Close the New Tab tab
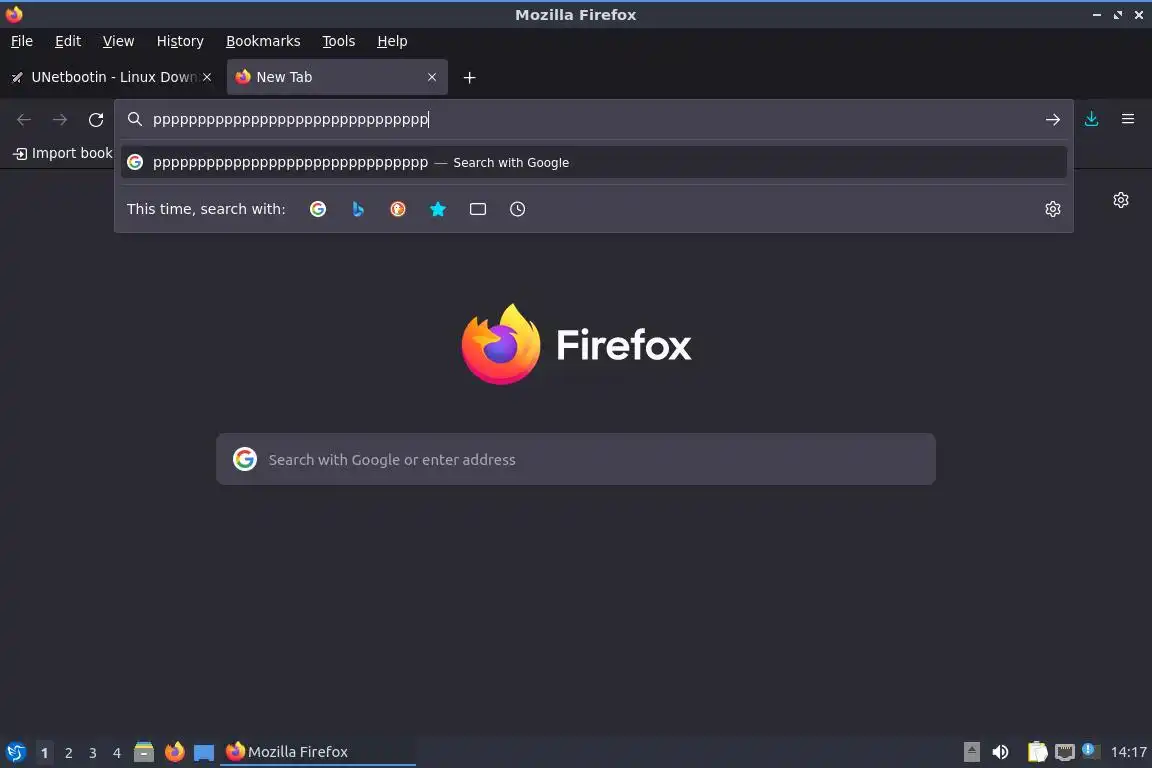Image resolution: width=1152 pixels, height=768 pixels. 432,77
